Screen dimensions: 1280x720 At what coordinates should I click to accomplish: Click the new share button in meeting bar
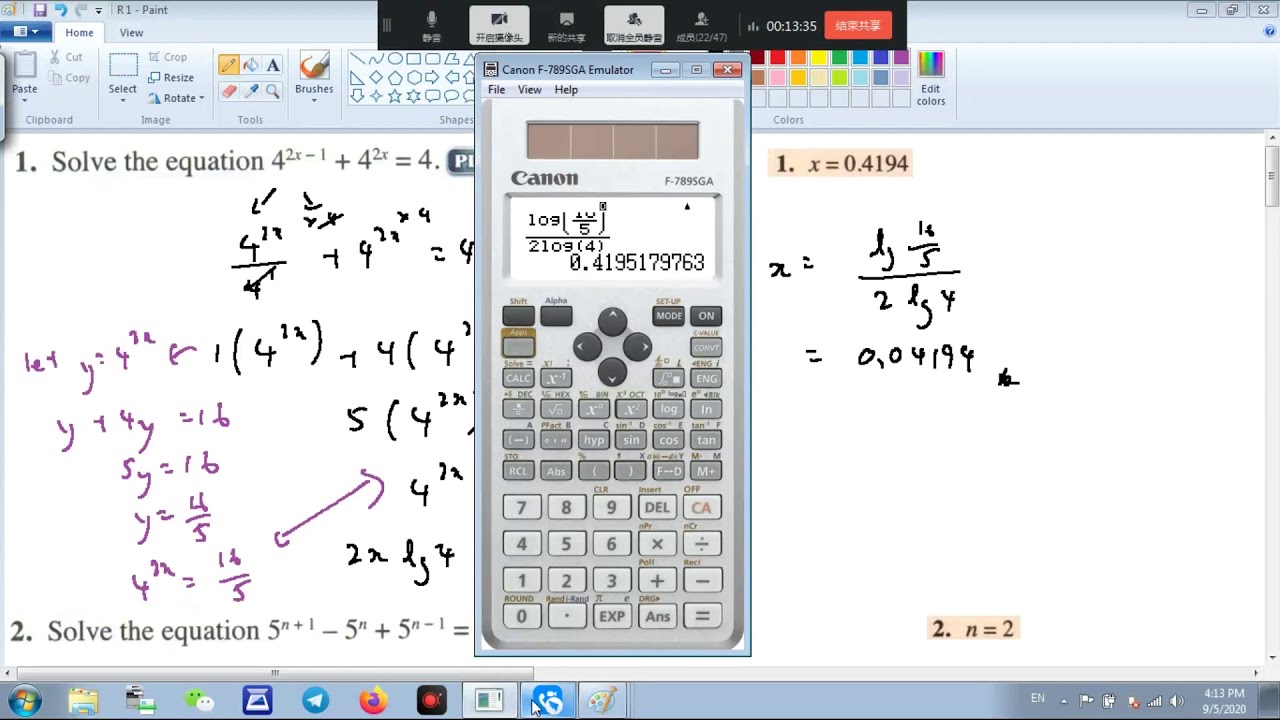coord(566,26)
